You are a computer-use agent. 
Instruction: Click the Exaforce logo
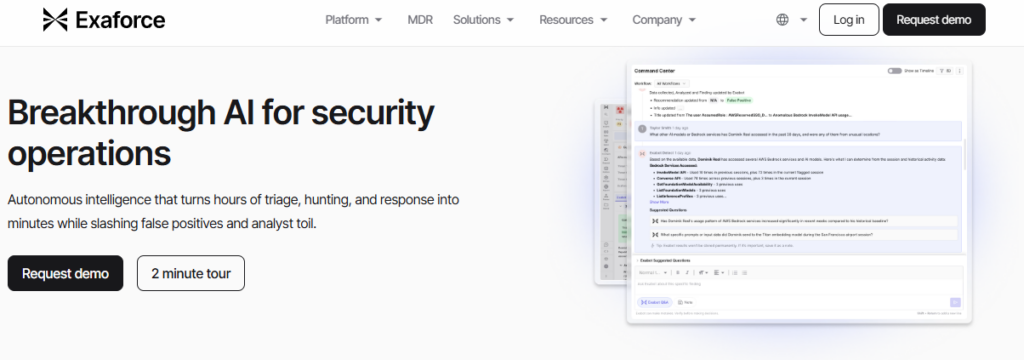(x=104, y=20)
